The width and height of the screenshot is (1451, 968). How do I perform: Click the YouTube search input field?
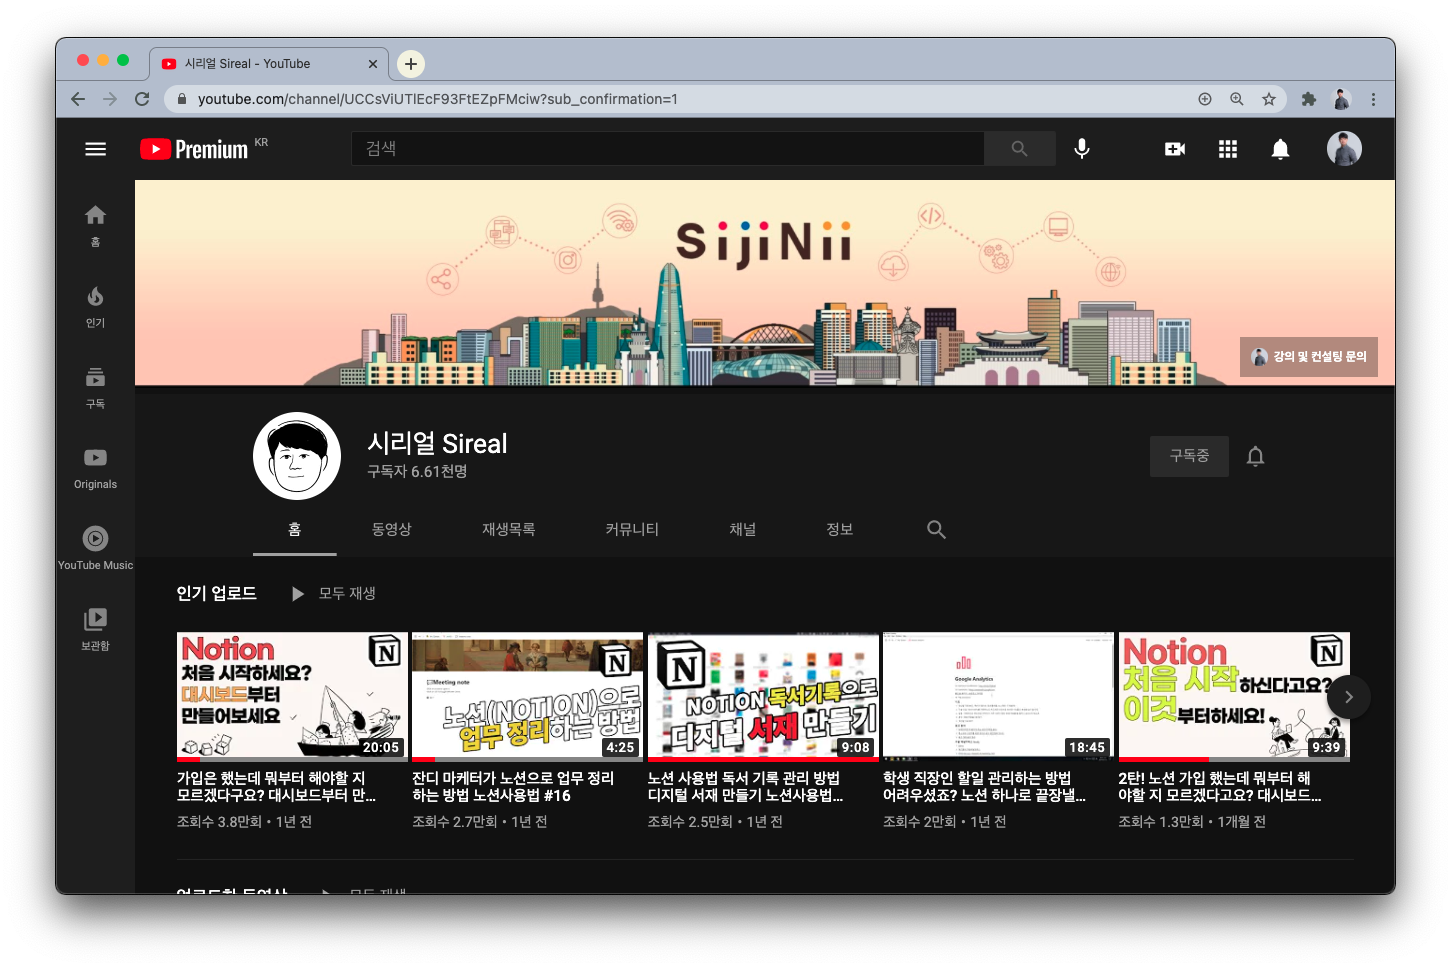[667, 148]
